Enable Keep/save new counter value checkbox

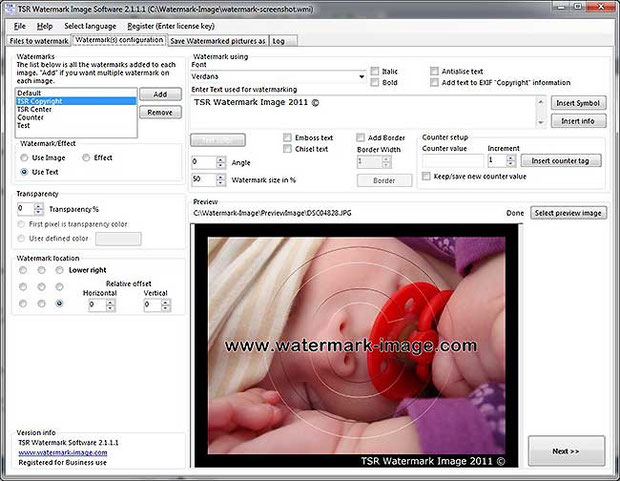coord(426,176)
